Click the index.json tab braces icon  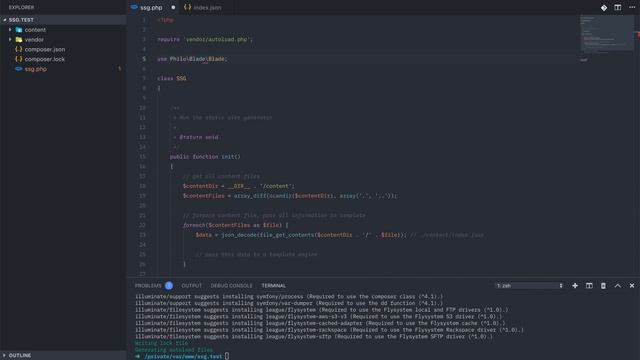point(187,7)
